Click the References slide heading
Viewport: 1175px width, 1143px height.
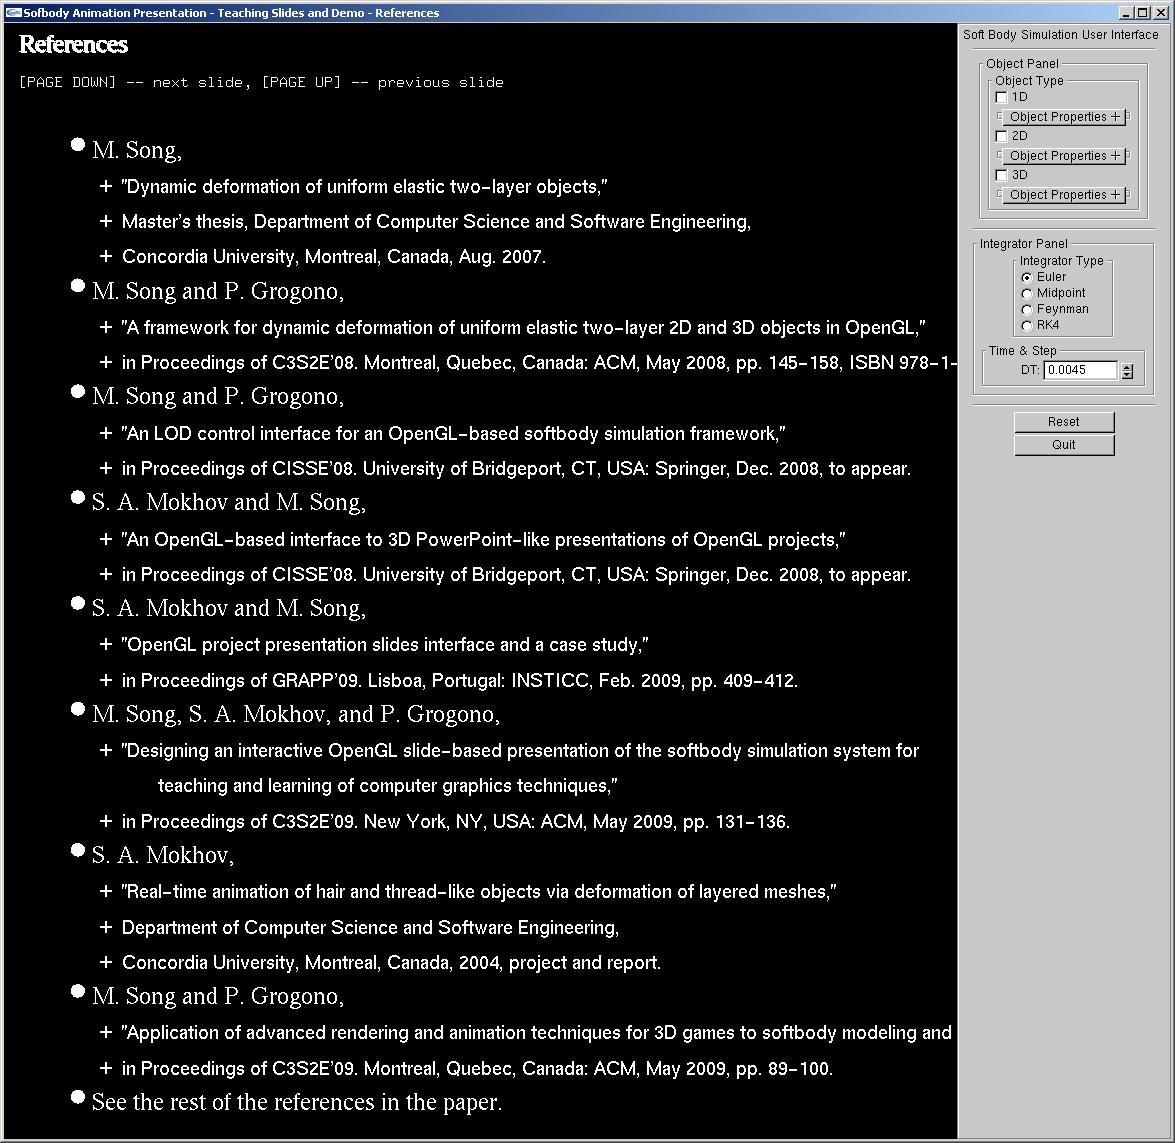click(x=73, y=45)
